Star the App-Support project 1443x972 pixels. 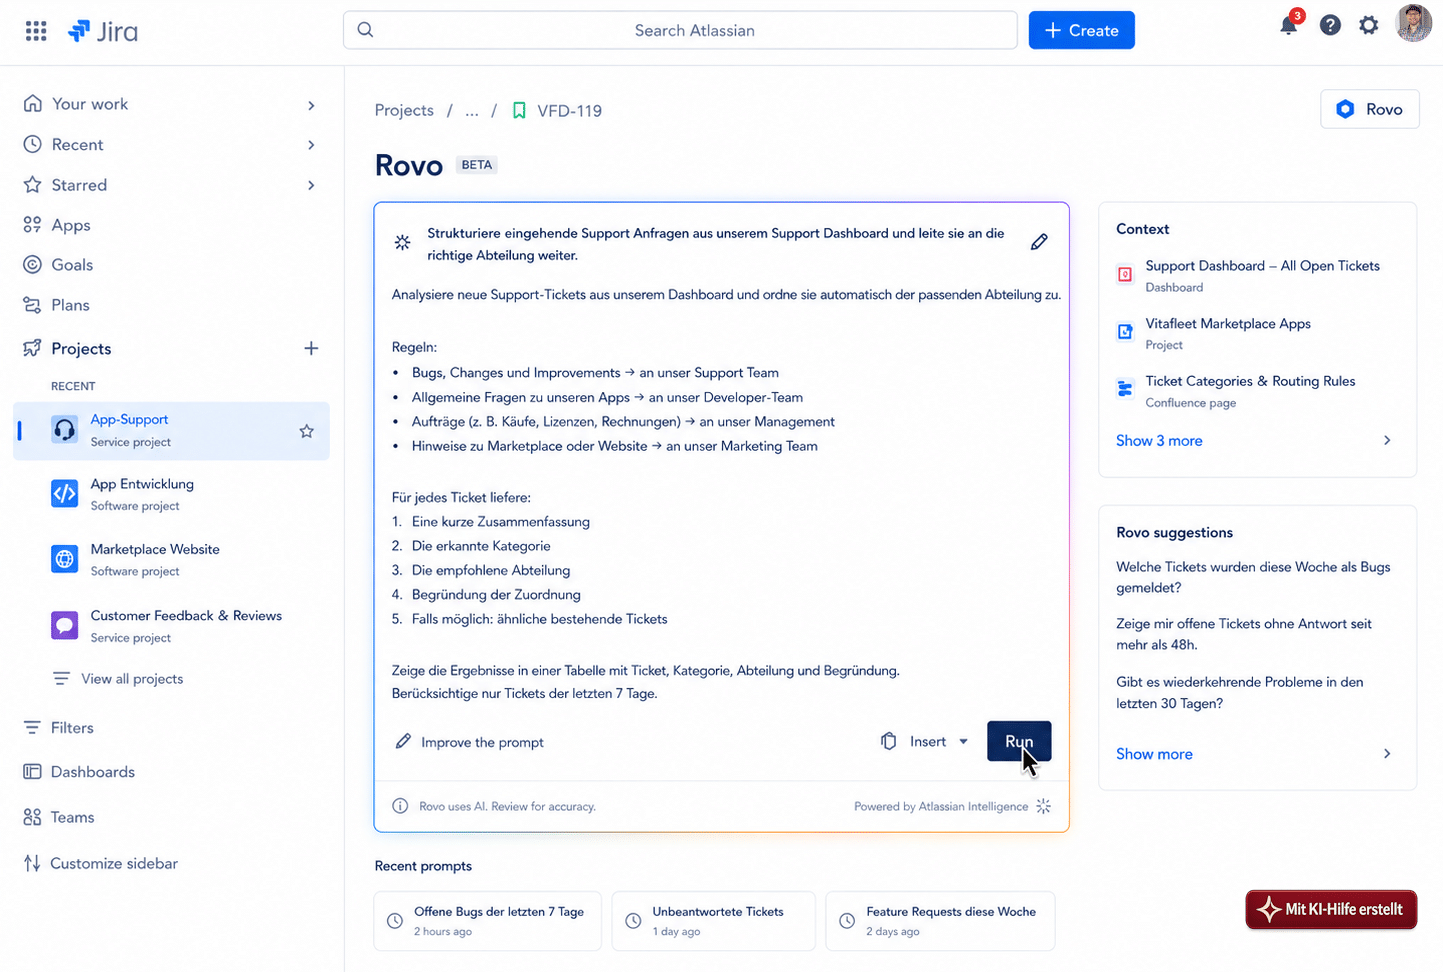coord(307,431)
